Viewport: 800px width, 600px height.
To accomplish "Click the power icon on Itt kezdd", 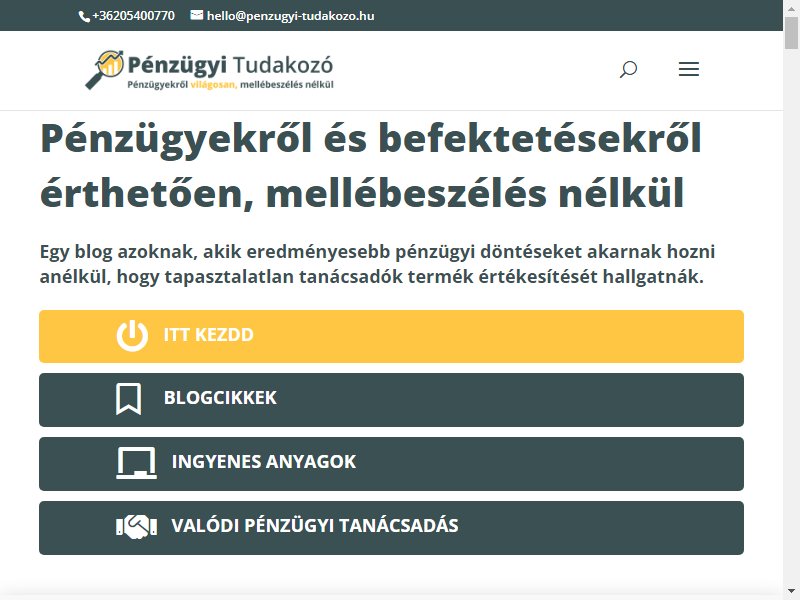I will click(x=132, y=336).
